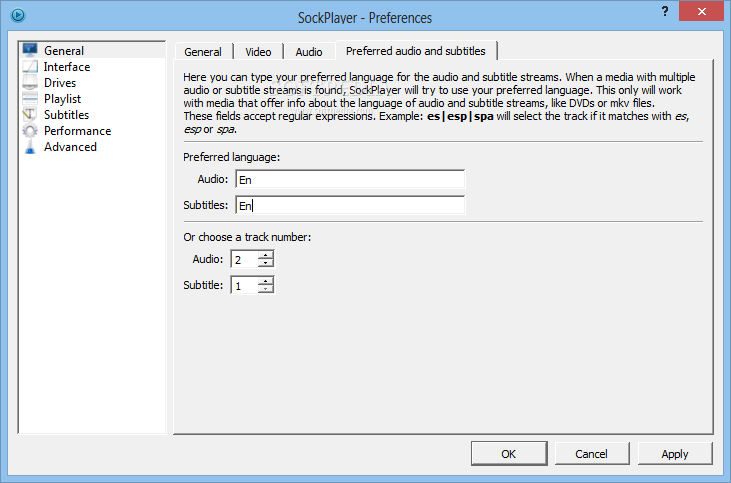Increase the Subtitle track number
Image resolution: width=731 pixels, height=483 pixels.
[x=266, y=281]
